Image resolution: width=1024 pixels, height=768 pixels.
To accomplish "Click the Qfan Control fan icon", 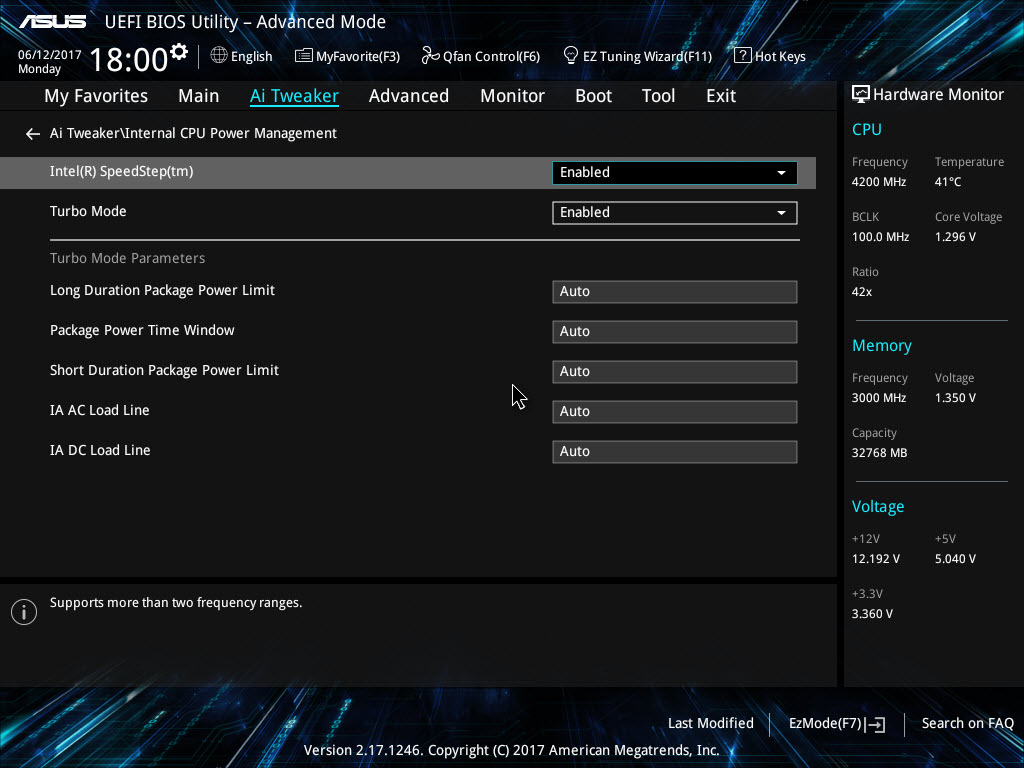I will coord(430,56).
